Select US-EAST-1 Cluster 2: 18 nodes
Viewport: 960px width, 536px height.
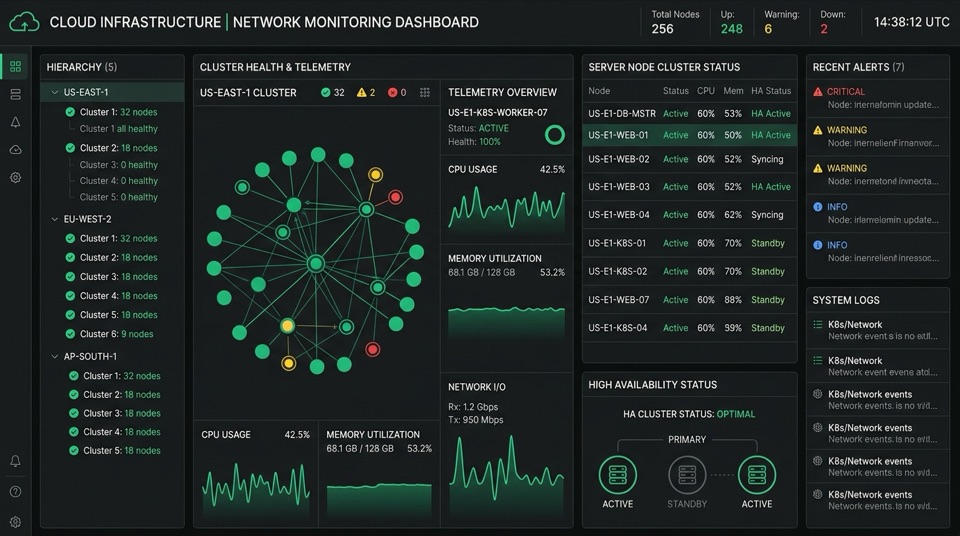tap(111, 148)
